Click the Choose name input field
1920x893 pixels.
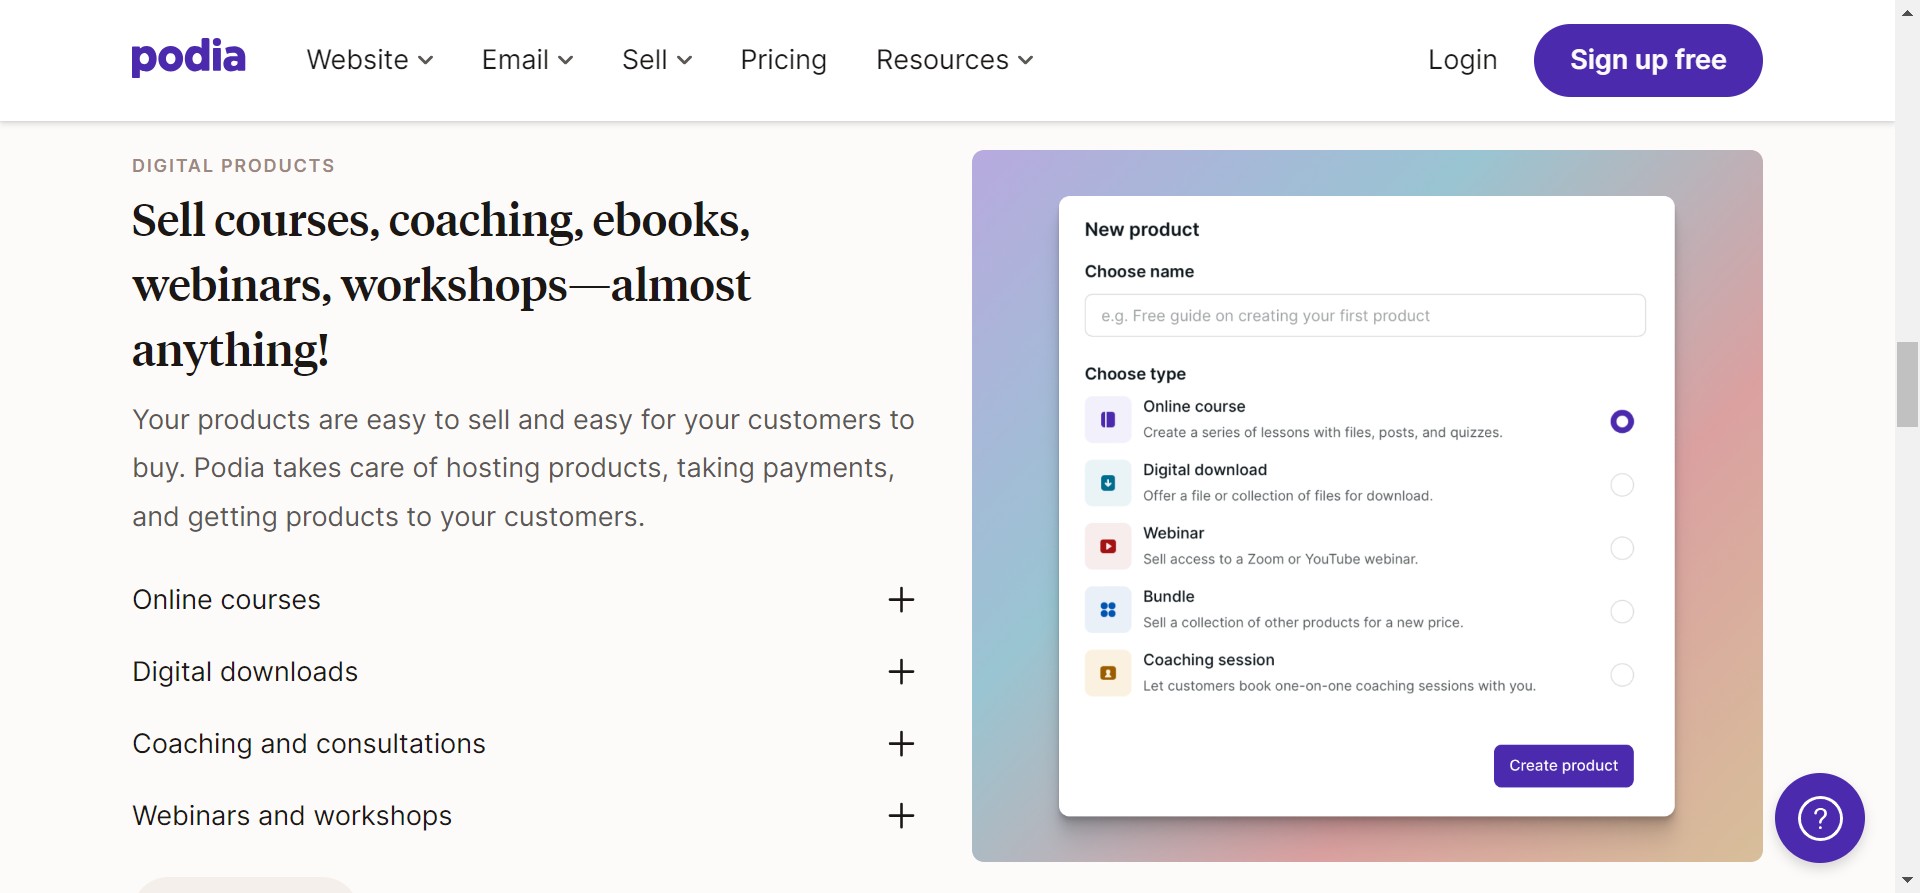click(1364, 316)
